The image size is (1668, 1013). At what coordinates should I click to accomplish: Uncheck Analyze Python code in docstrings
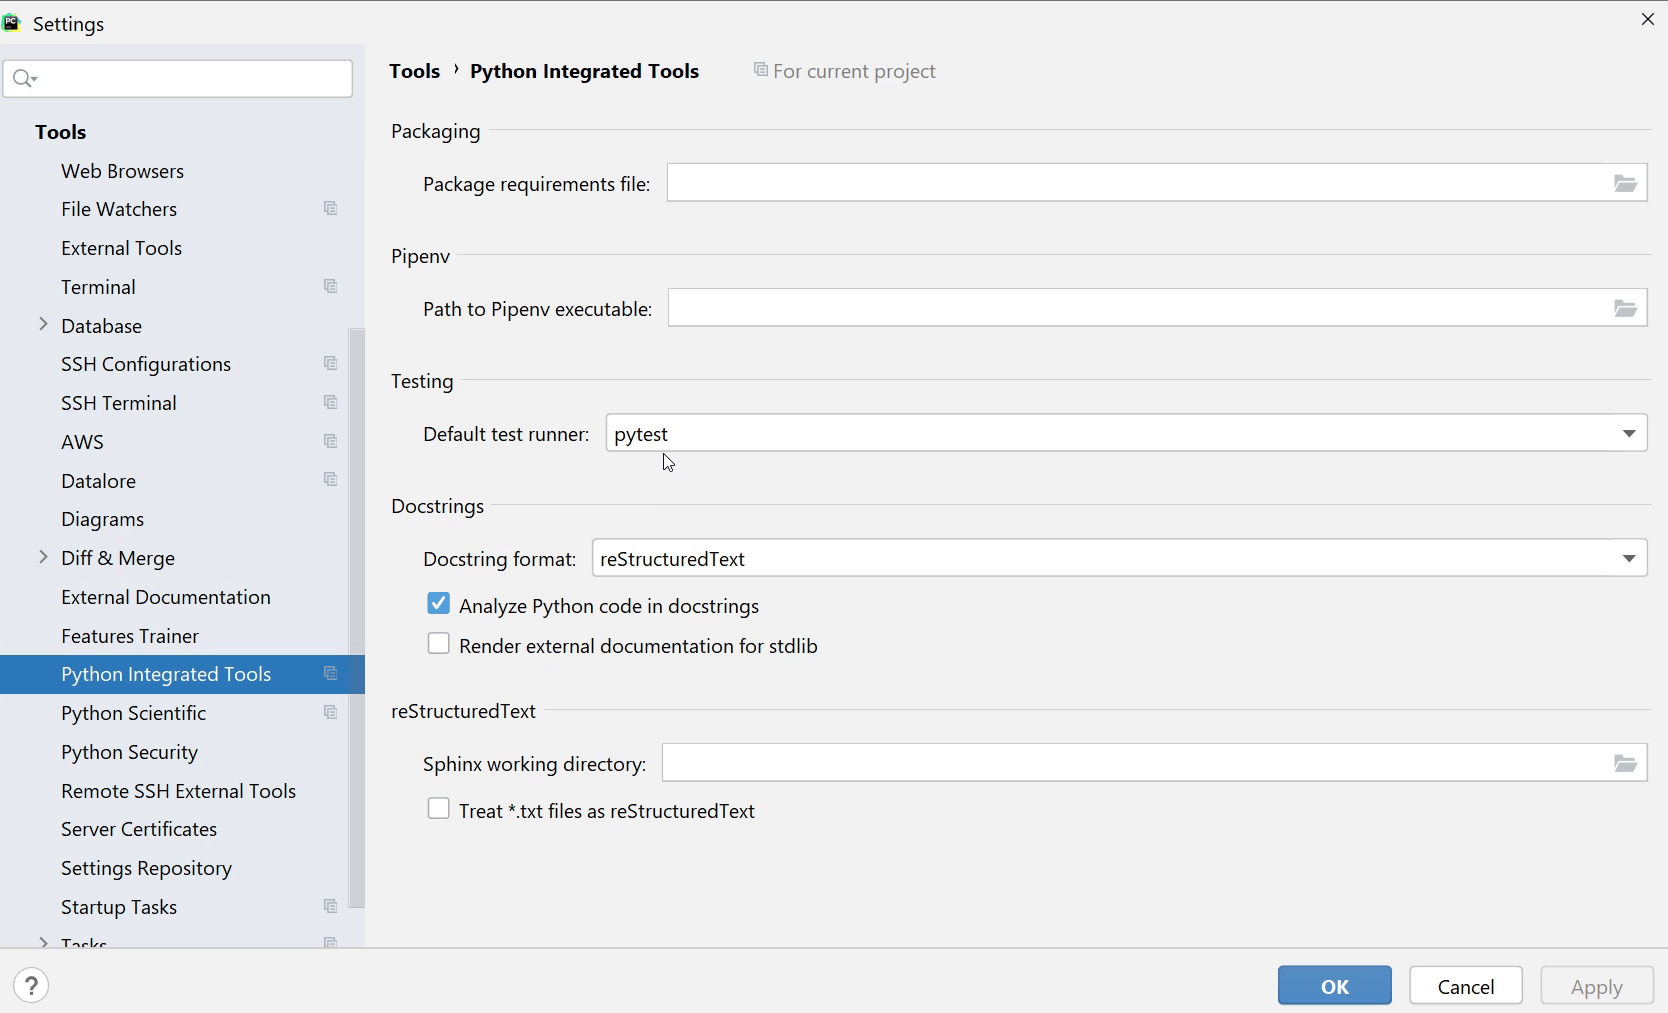coord(438,604)
